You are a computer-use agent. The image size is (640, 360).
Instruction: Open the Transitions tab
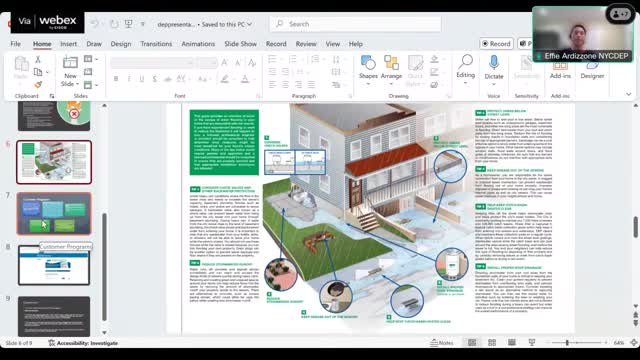point(156,44)
